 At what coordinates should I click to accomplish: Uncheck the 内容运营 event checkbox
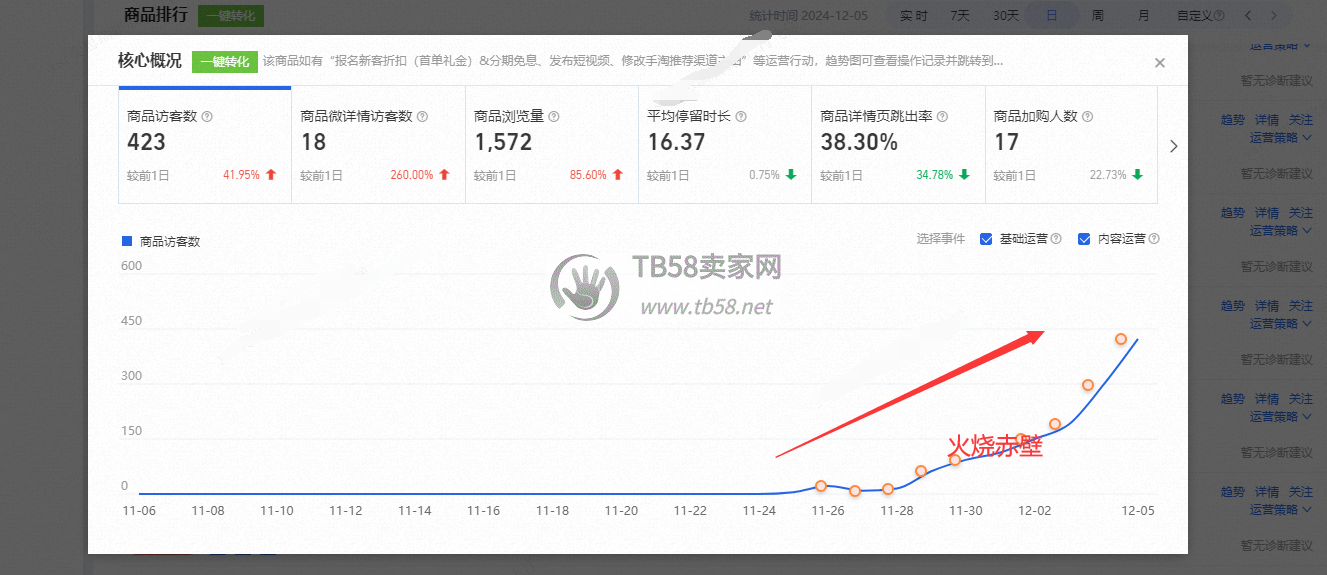(1084, 239)
